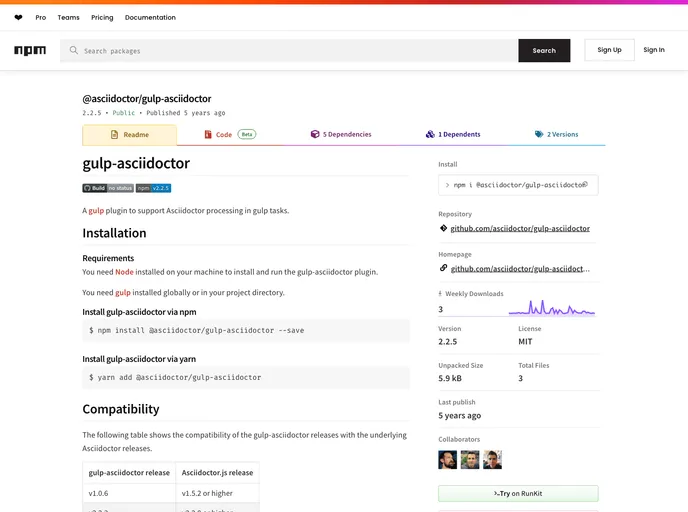Click the git icon beside the Repository link
This screenshot has height=512, width=688.
[x=443, y=228]
